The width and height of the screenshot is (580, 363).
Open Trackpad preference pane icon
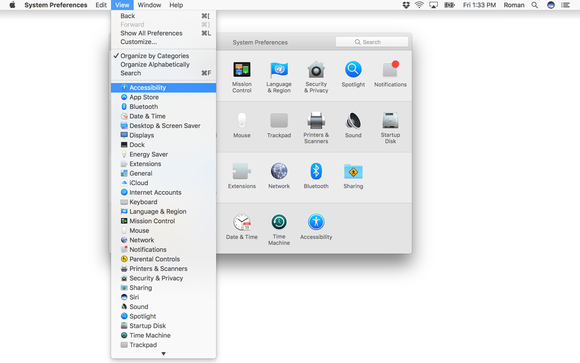click(x=279, y=121)
